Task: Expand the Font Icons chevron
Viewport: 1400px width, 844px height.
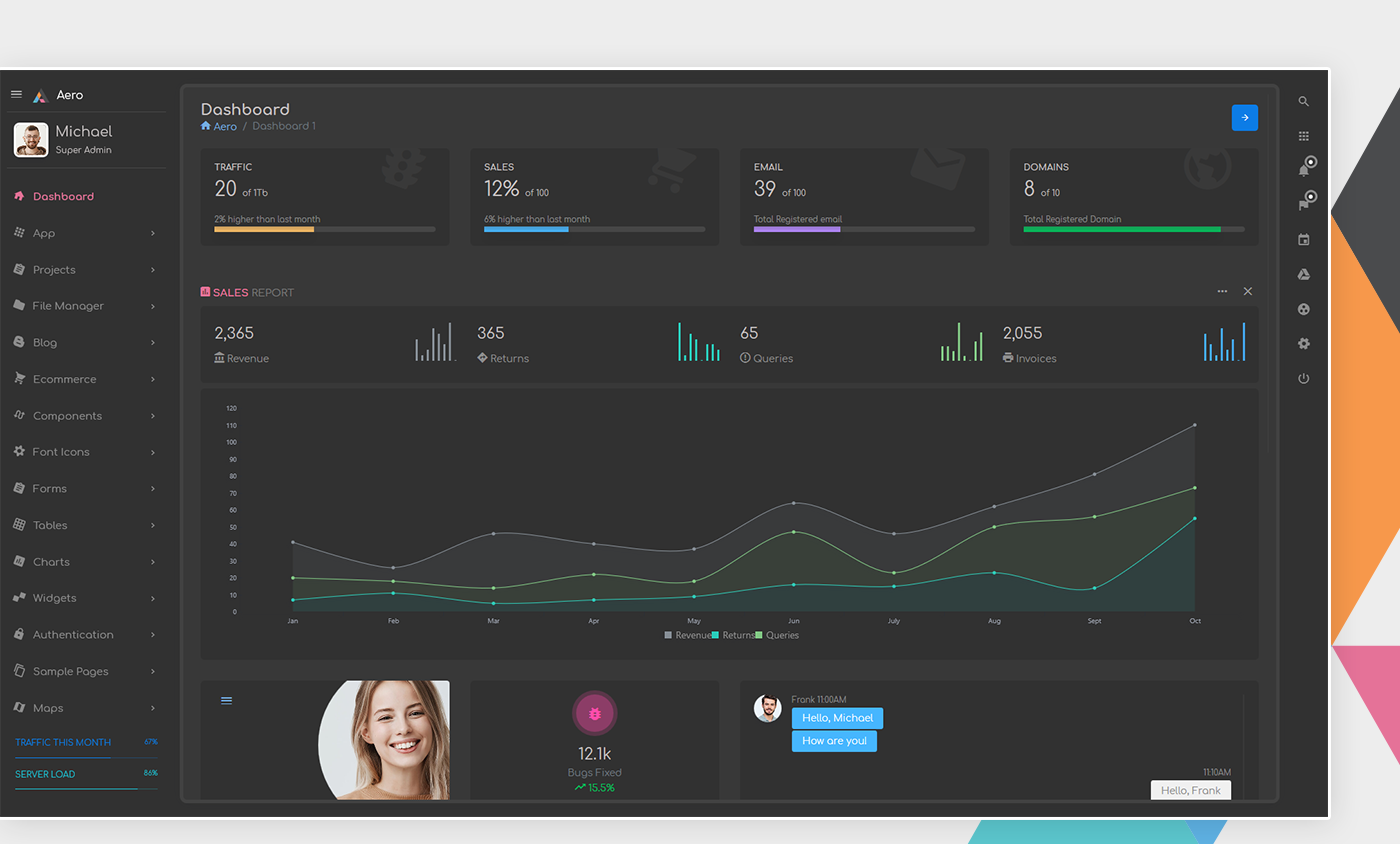Action: [153, 452]
